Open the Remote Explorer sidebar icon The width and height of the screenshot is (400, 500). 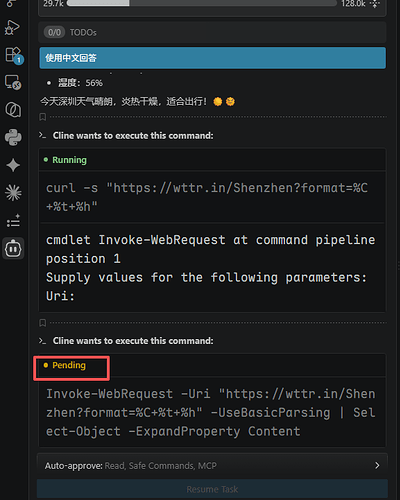(x=13, y=82)
